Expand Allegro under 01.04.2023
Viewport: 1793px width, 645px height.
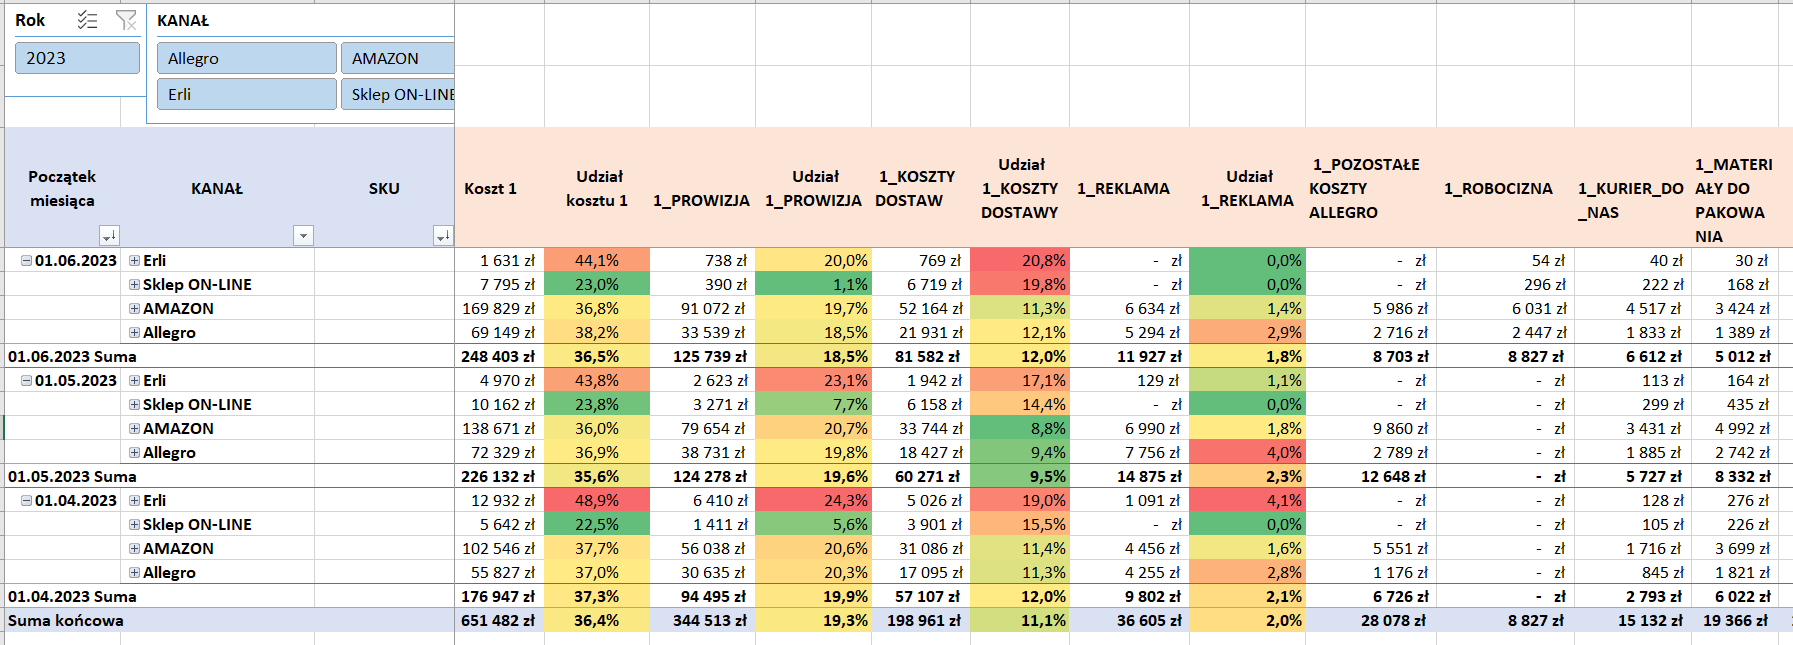135,573
